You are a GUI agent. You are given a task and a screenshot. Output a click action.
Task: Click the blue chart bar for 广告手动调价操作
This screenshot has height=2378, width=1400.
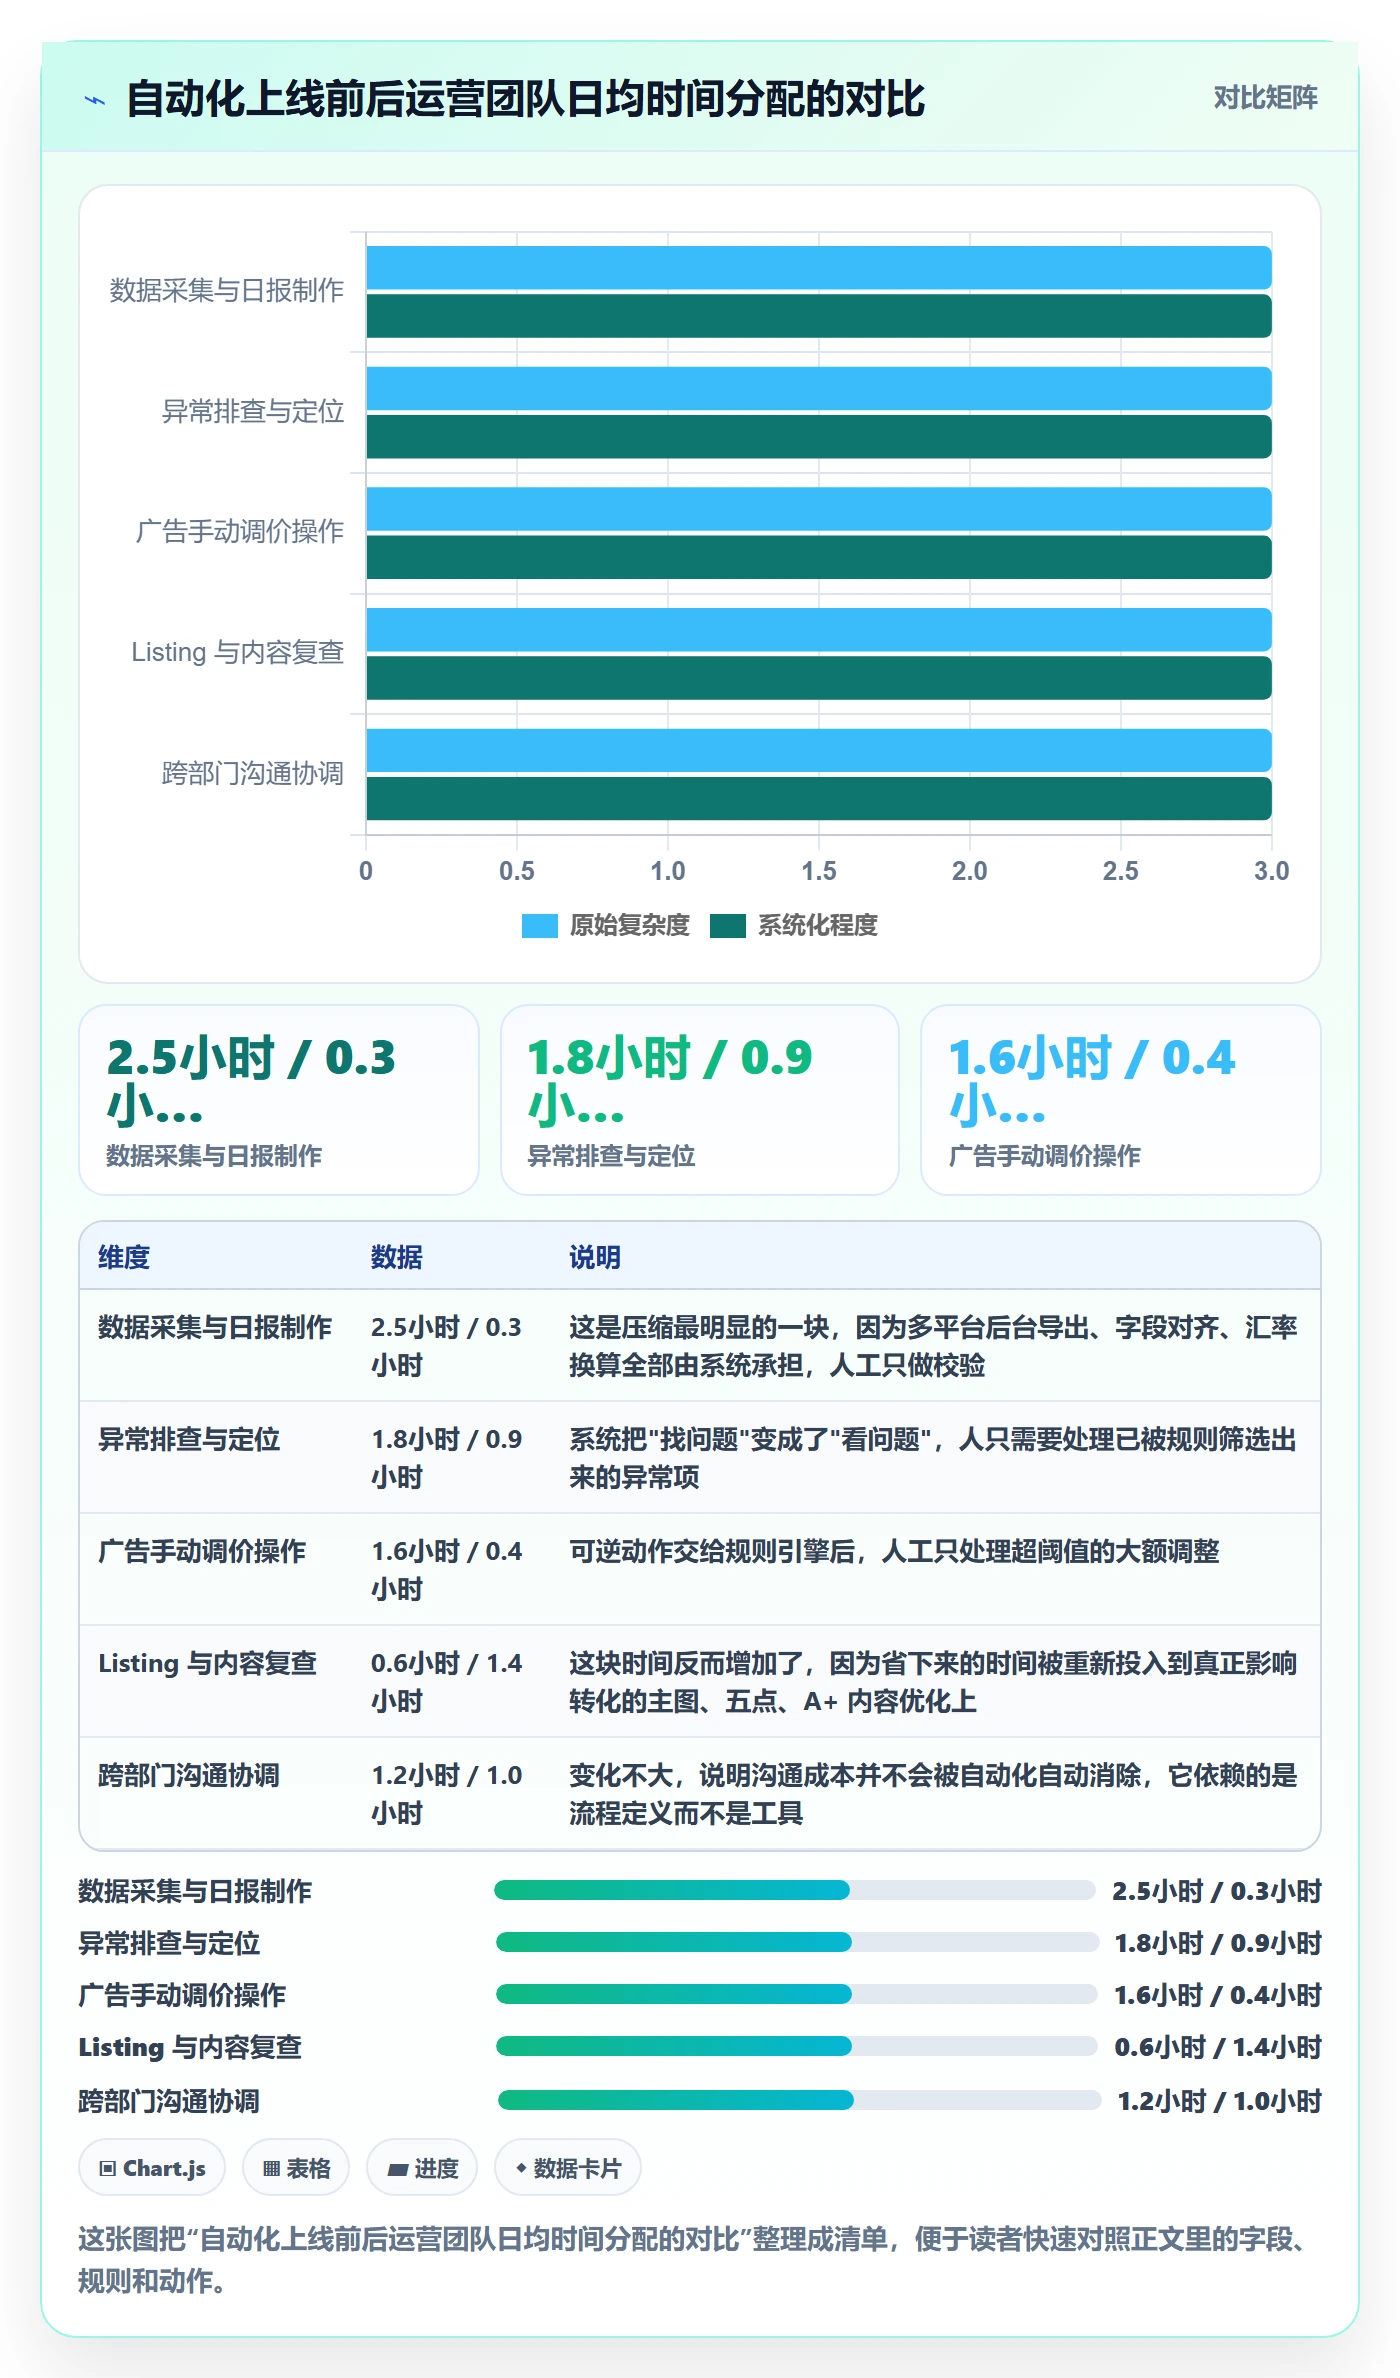click(819, 509)
